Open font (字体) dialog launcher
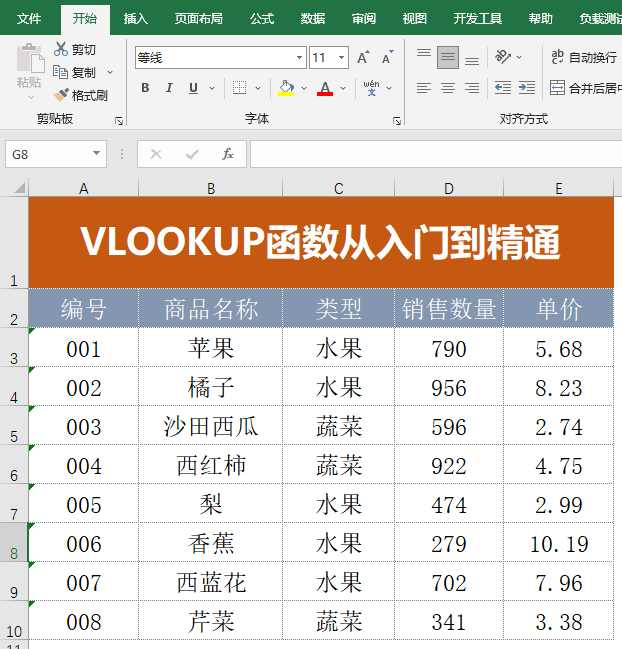 point(397,121)
